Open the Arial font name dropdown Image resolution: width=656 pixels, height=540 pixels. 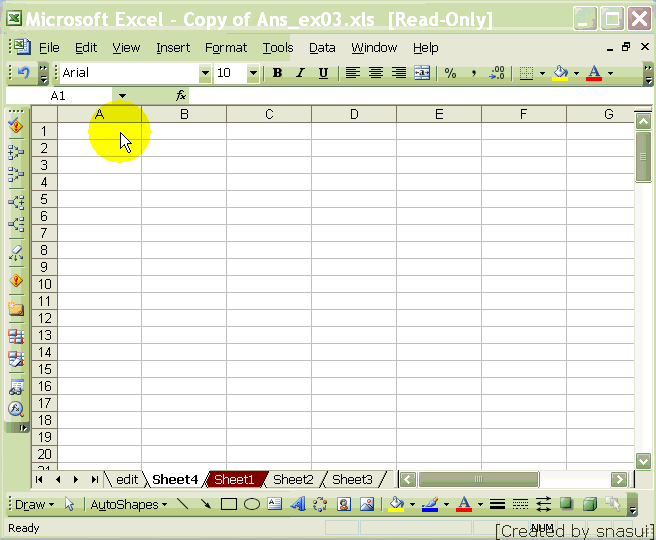point(205,73)
